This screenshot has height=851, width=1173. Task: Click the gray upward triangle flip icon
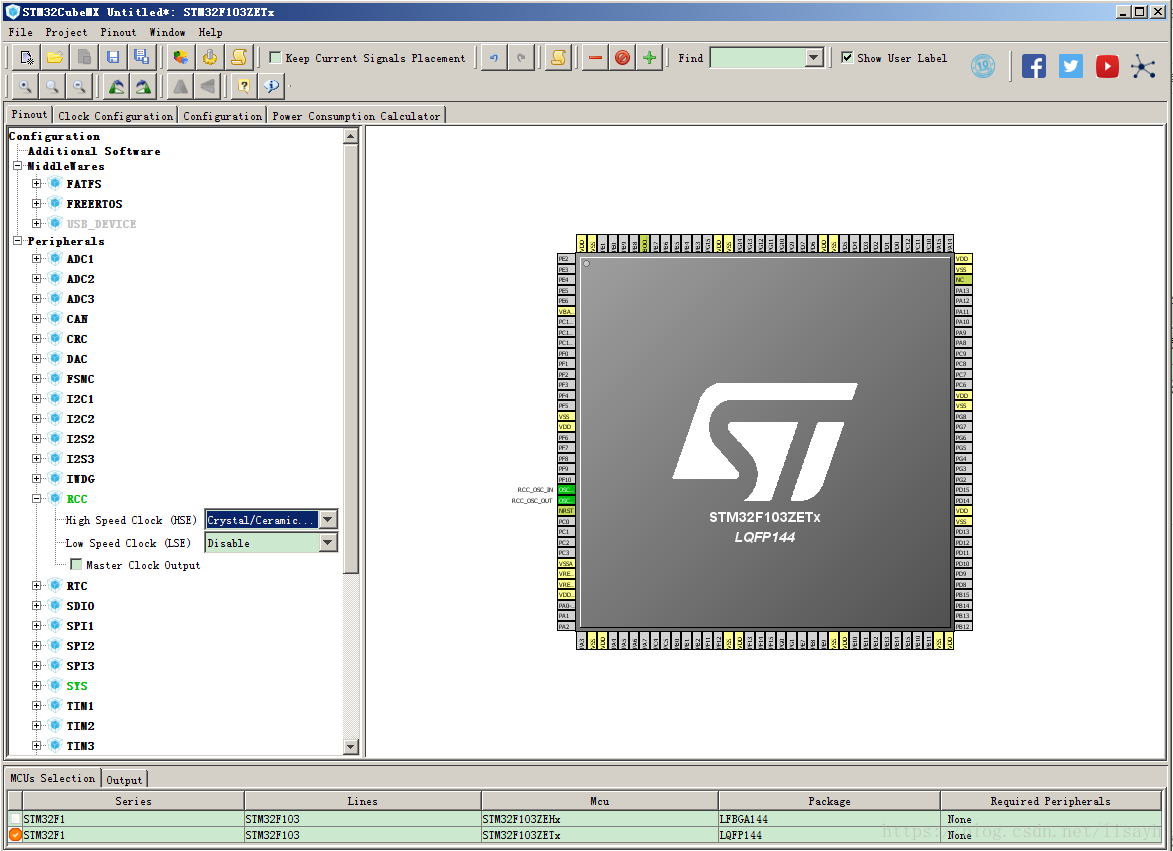180,87
